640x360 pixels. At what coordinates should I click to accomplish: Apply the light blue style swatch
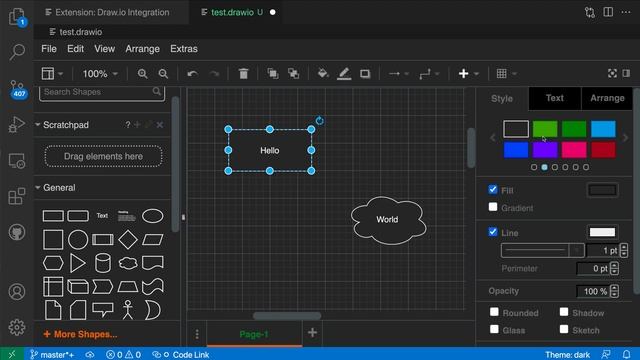tap(603, 129)
